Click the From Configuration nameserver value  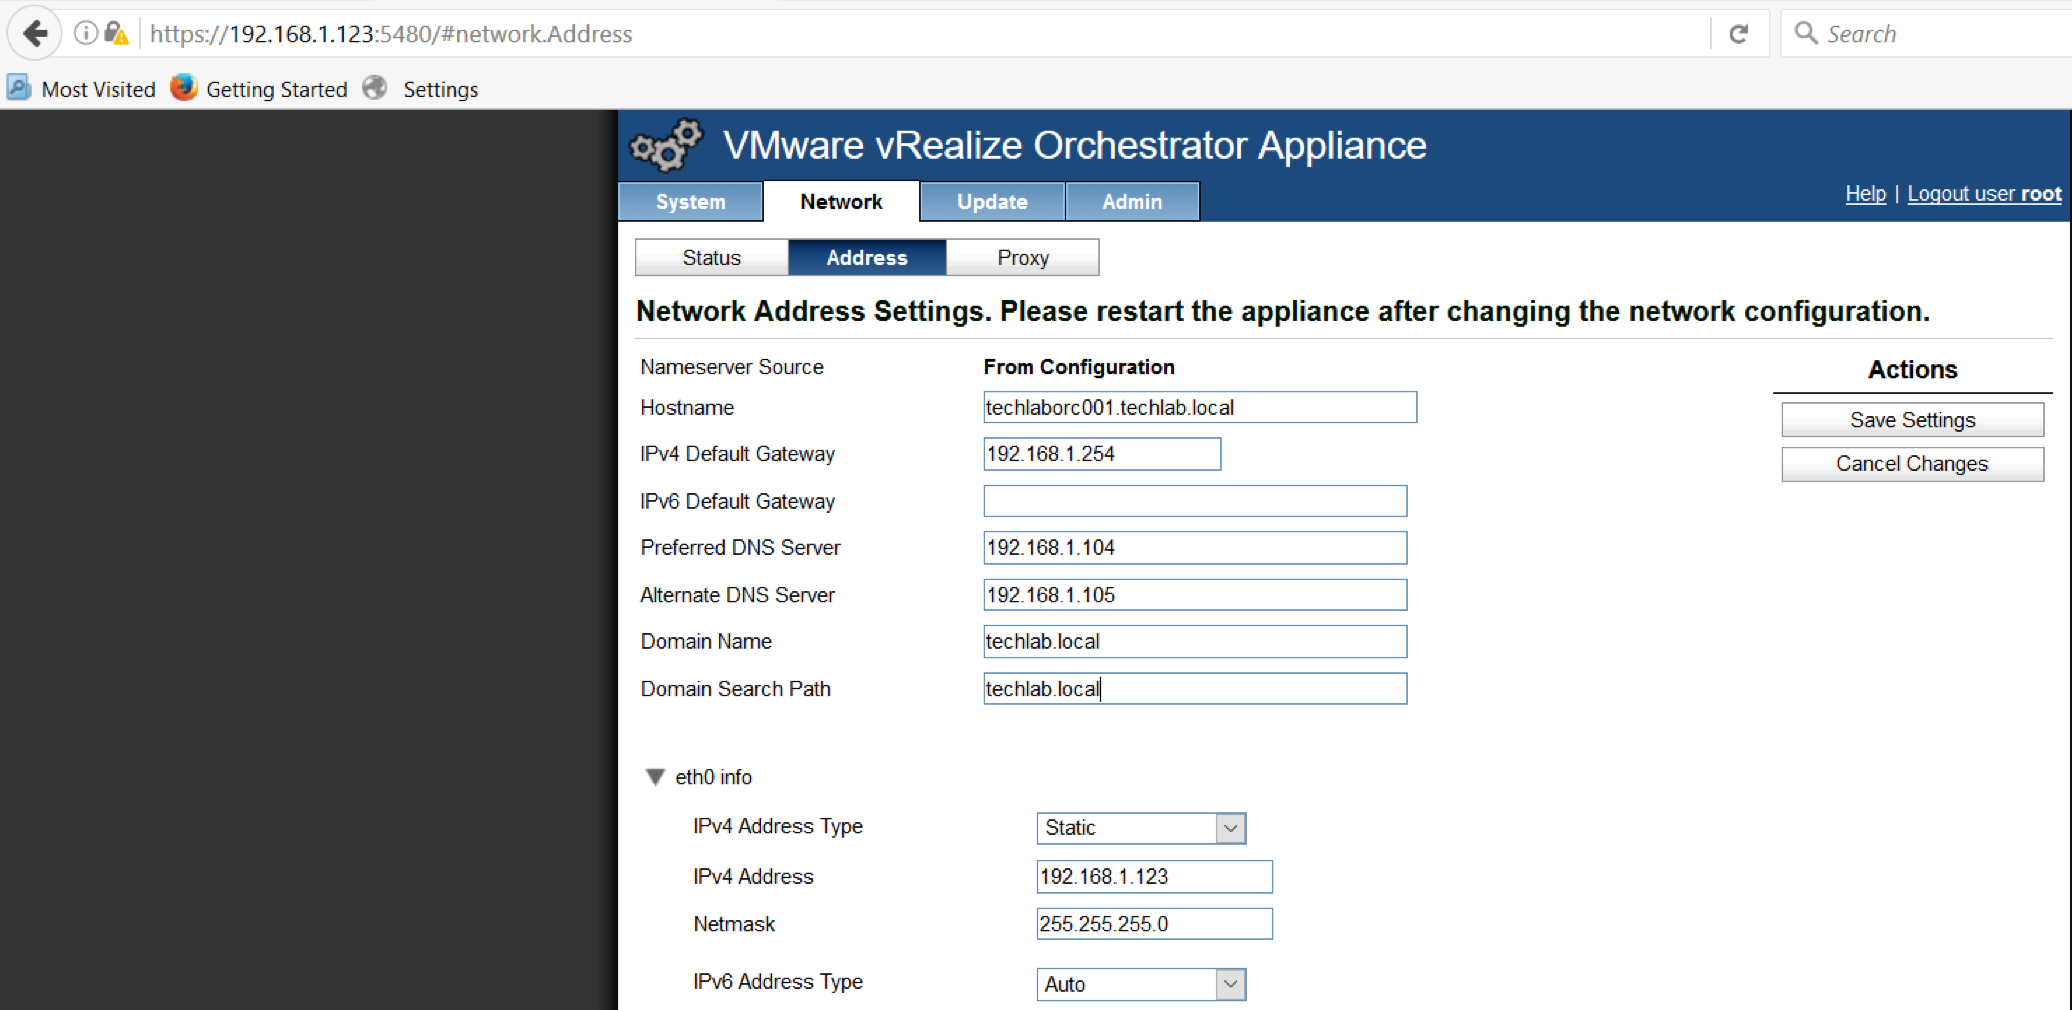click(1079, 367)
